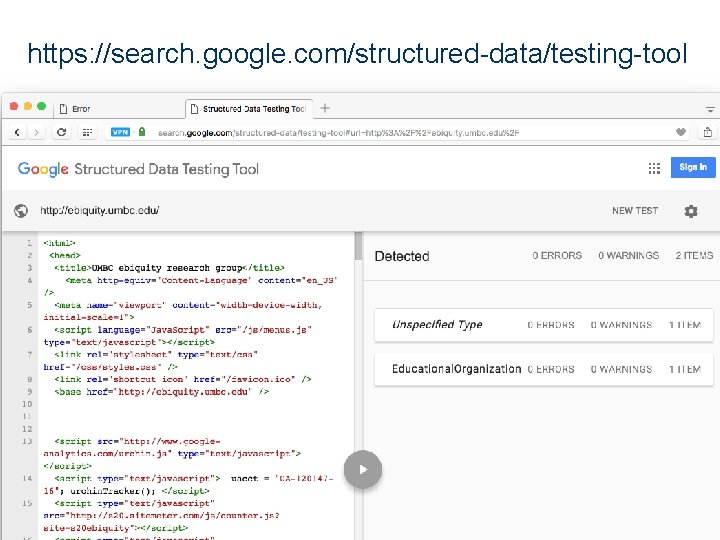
Task: Click the Sign in button
Action: tap(693, 167)
